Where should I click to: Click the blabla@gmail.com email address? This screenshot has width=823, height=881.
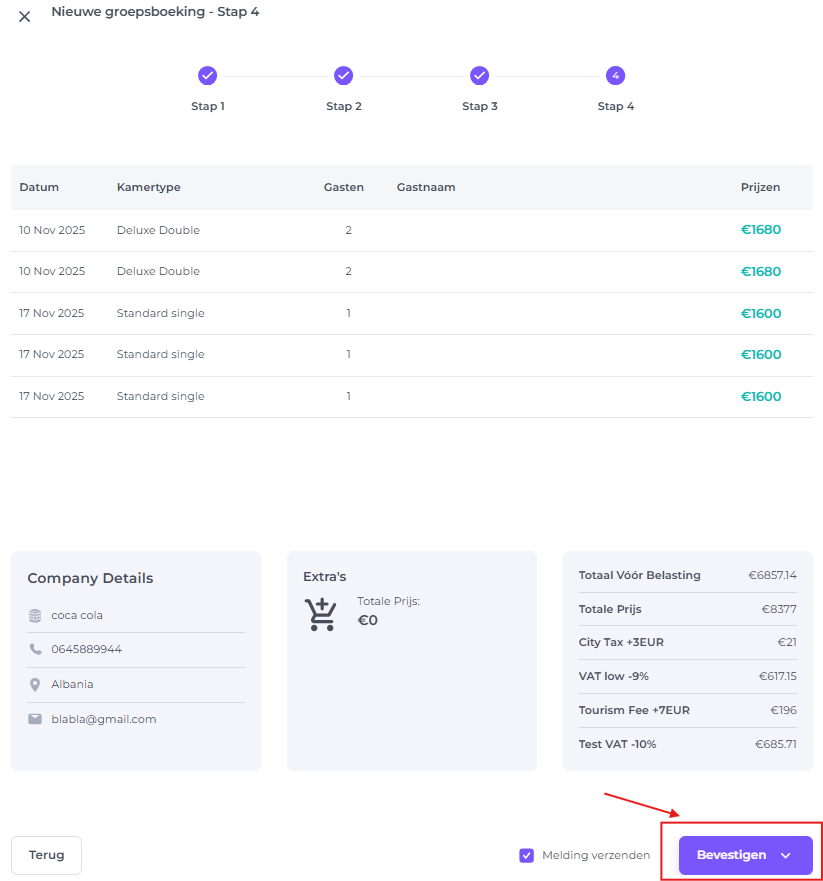[104, 719]
